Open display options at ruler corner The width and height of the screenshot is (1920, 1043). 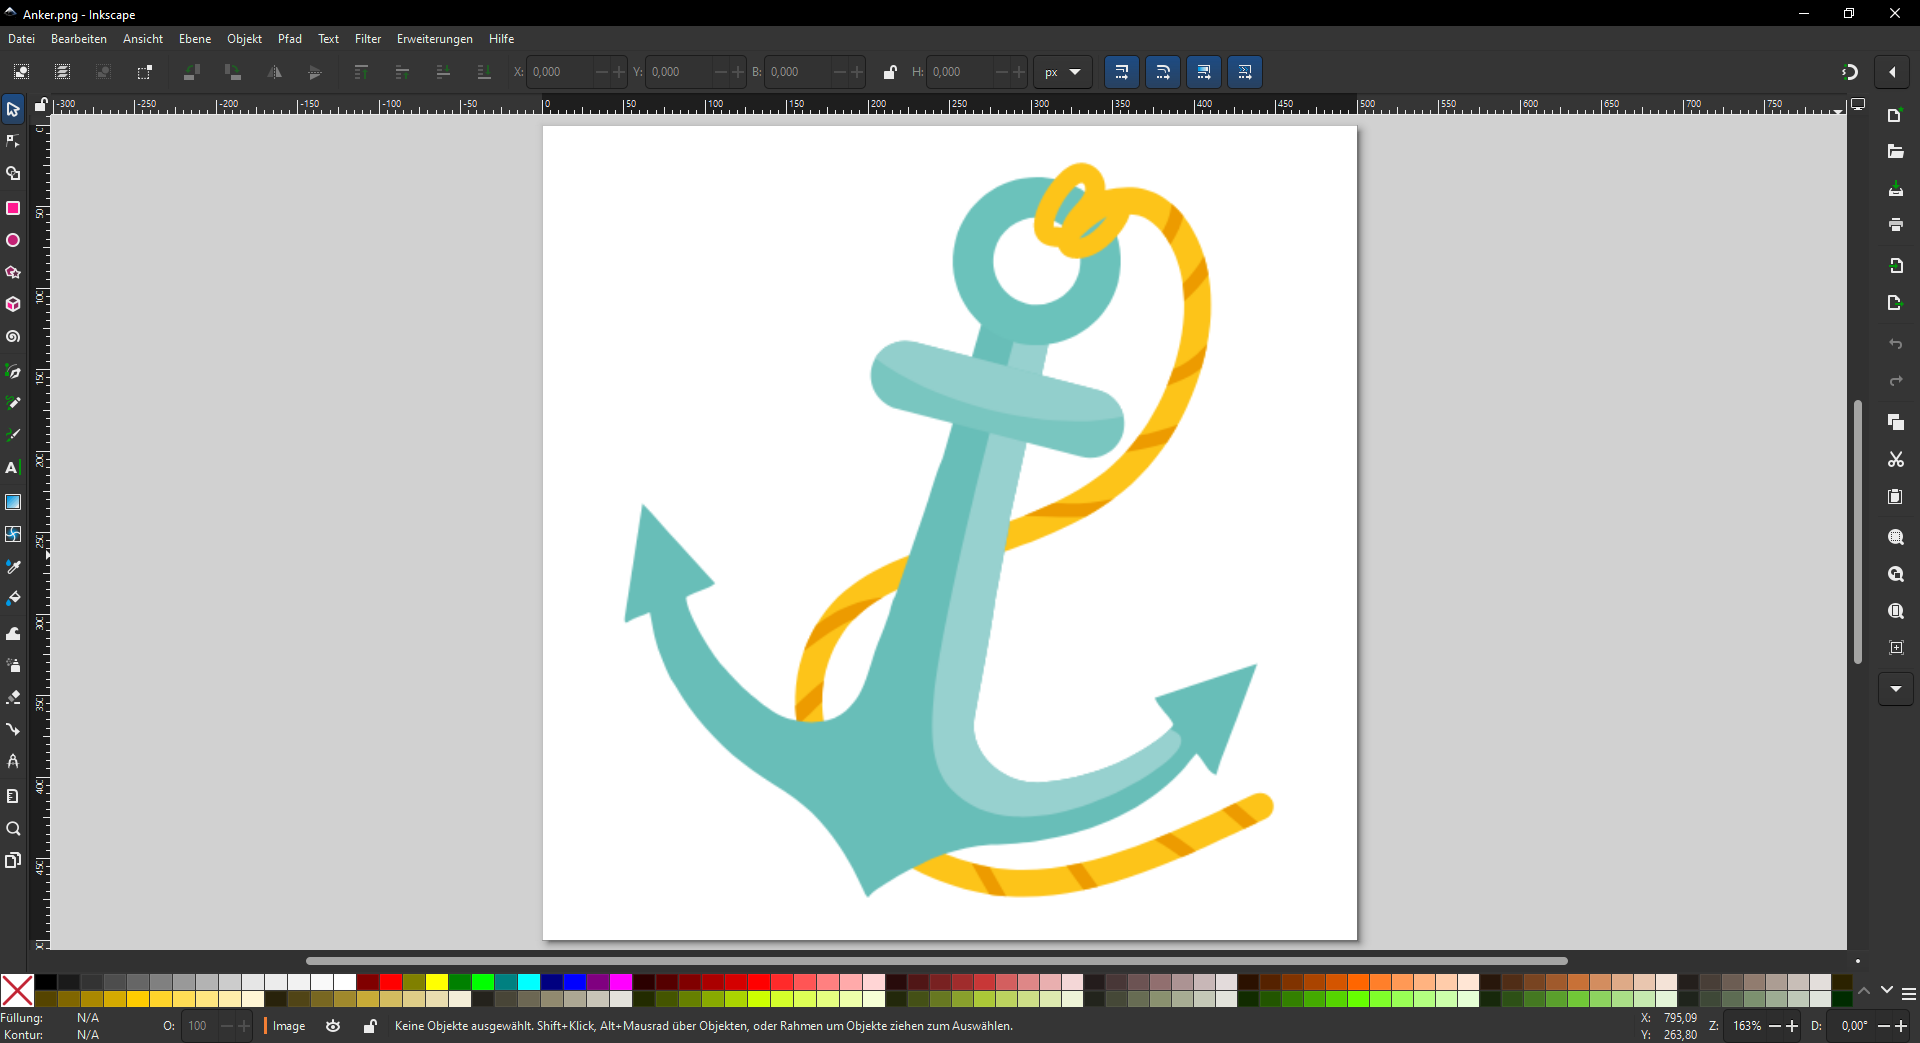tap(1858, 104)
